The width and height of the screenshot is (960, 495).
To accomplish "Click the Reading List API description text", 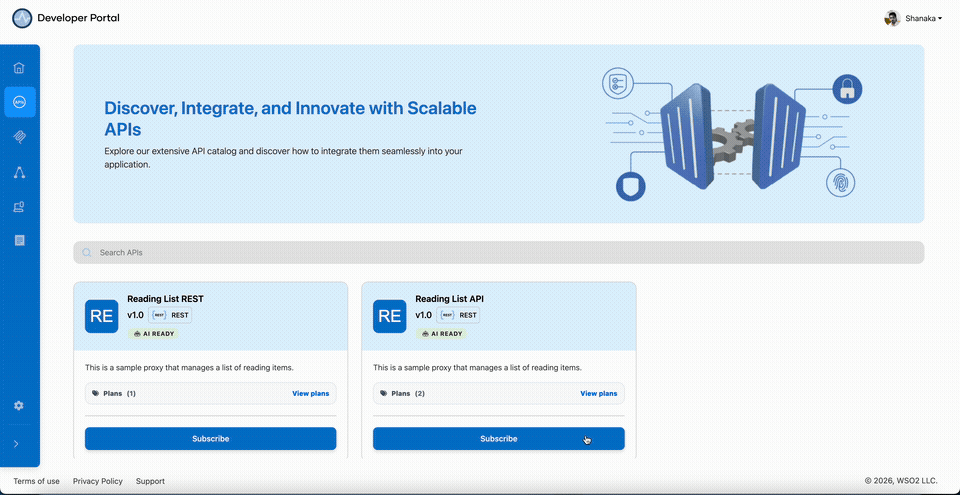I will point(478,368).
